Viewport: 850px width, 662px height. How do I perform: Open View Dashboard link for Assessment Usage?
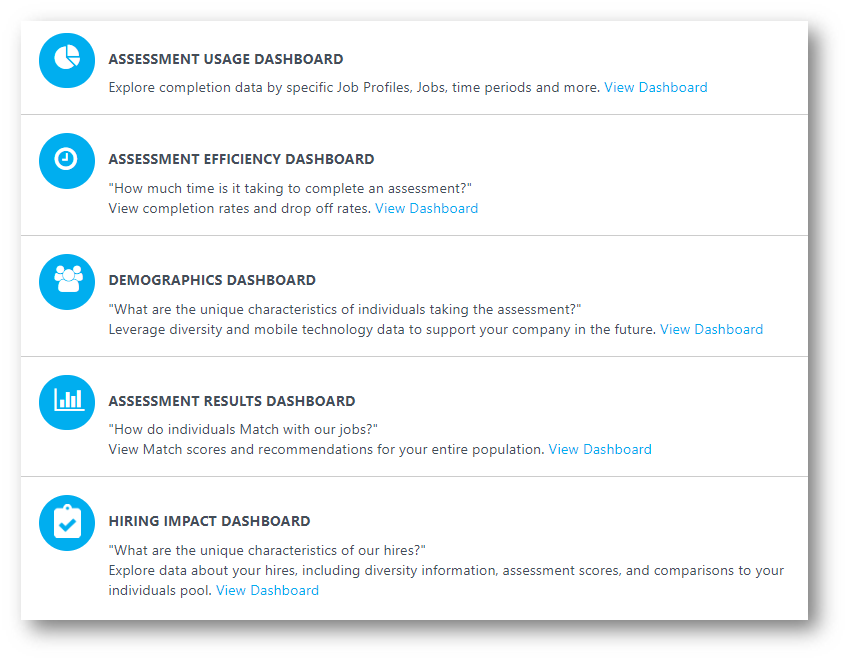[x=655, y=87]
